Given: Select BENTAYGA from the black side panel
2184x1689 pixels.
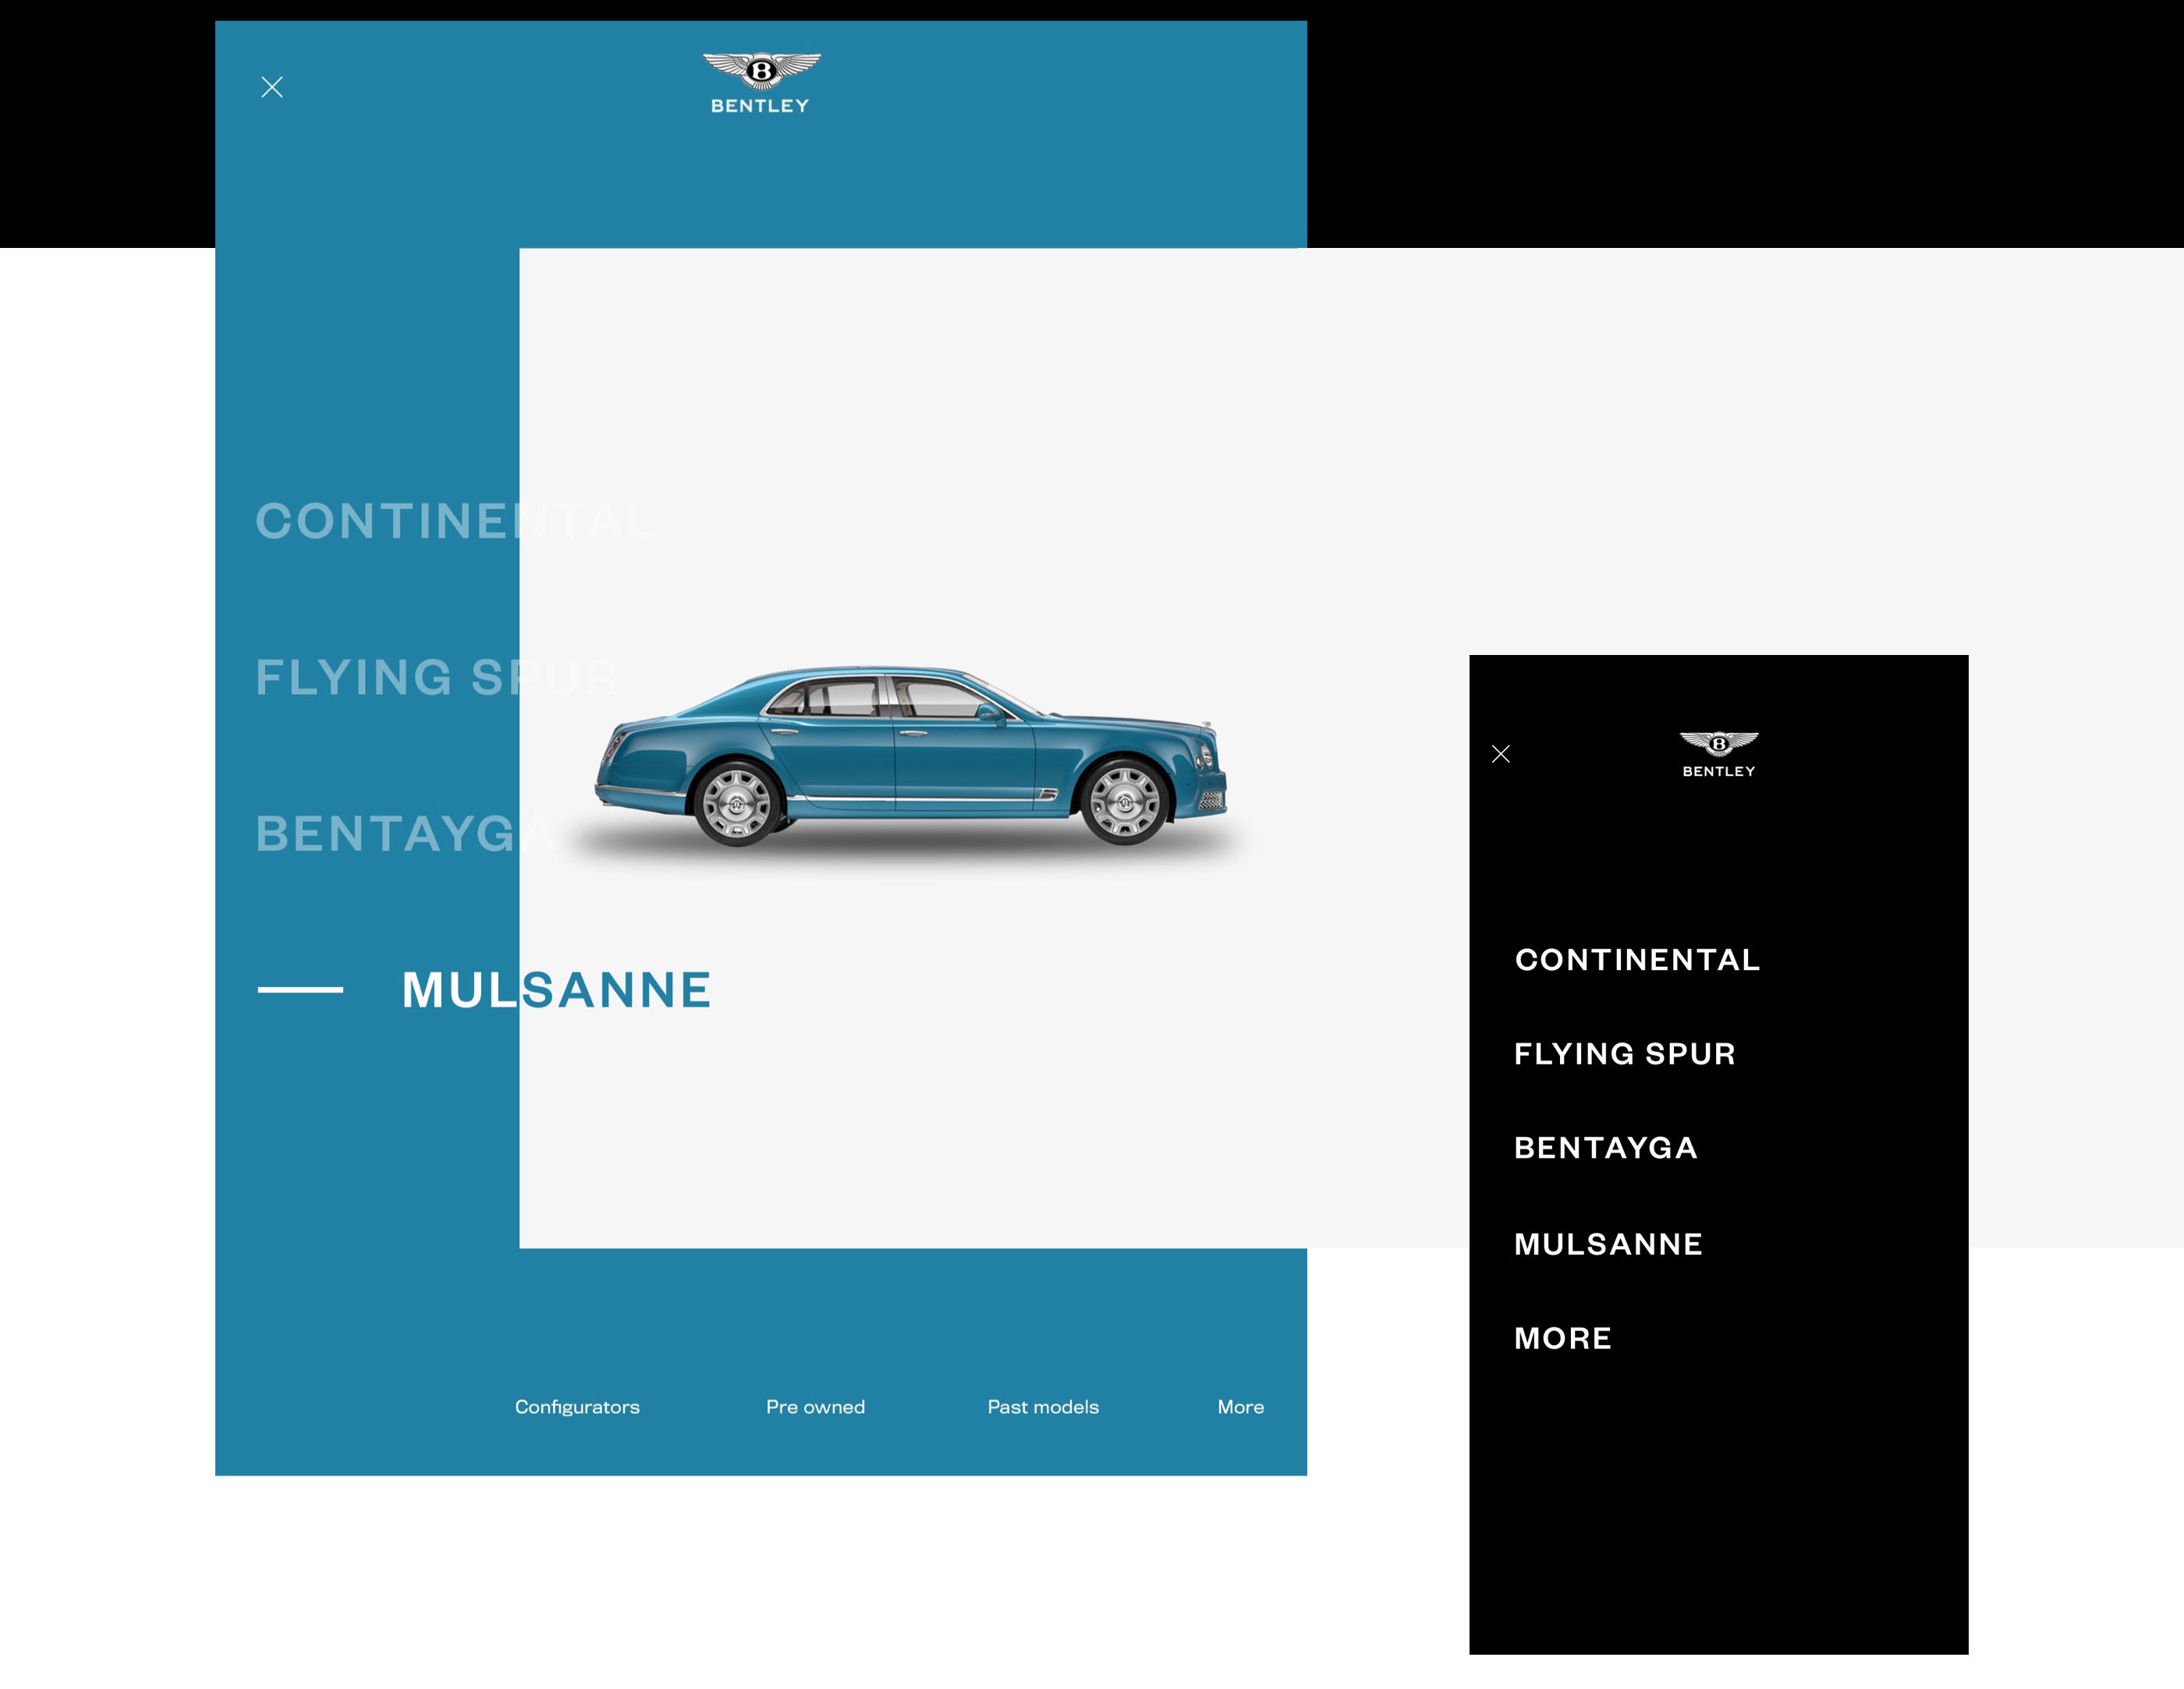Looking at the screenshot, I should [1604, 1147].
